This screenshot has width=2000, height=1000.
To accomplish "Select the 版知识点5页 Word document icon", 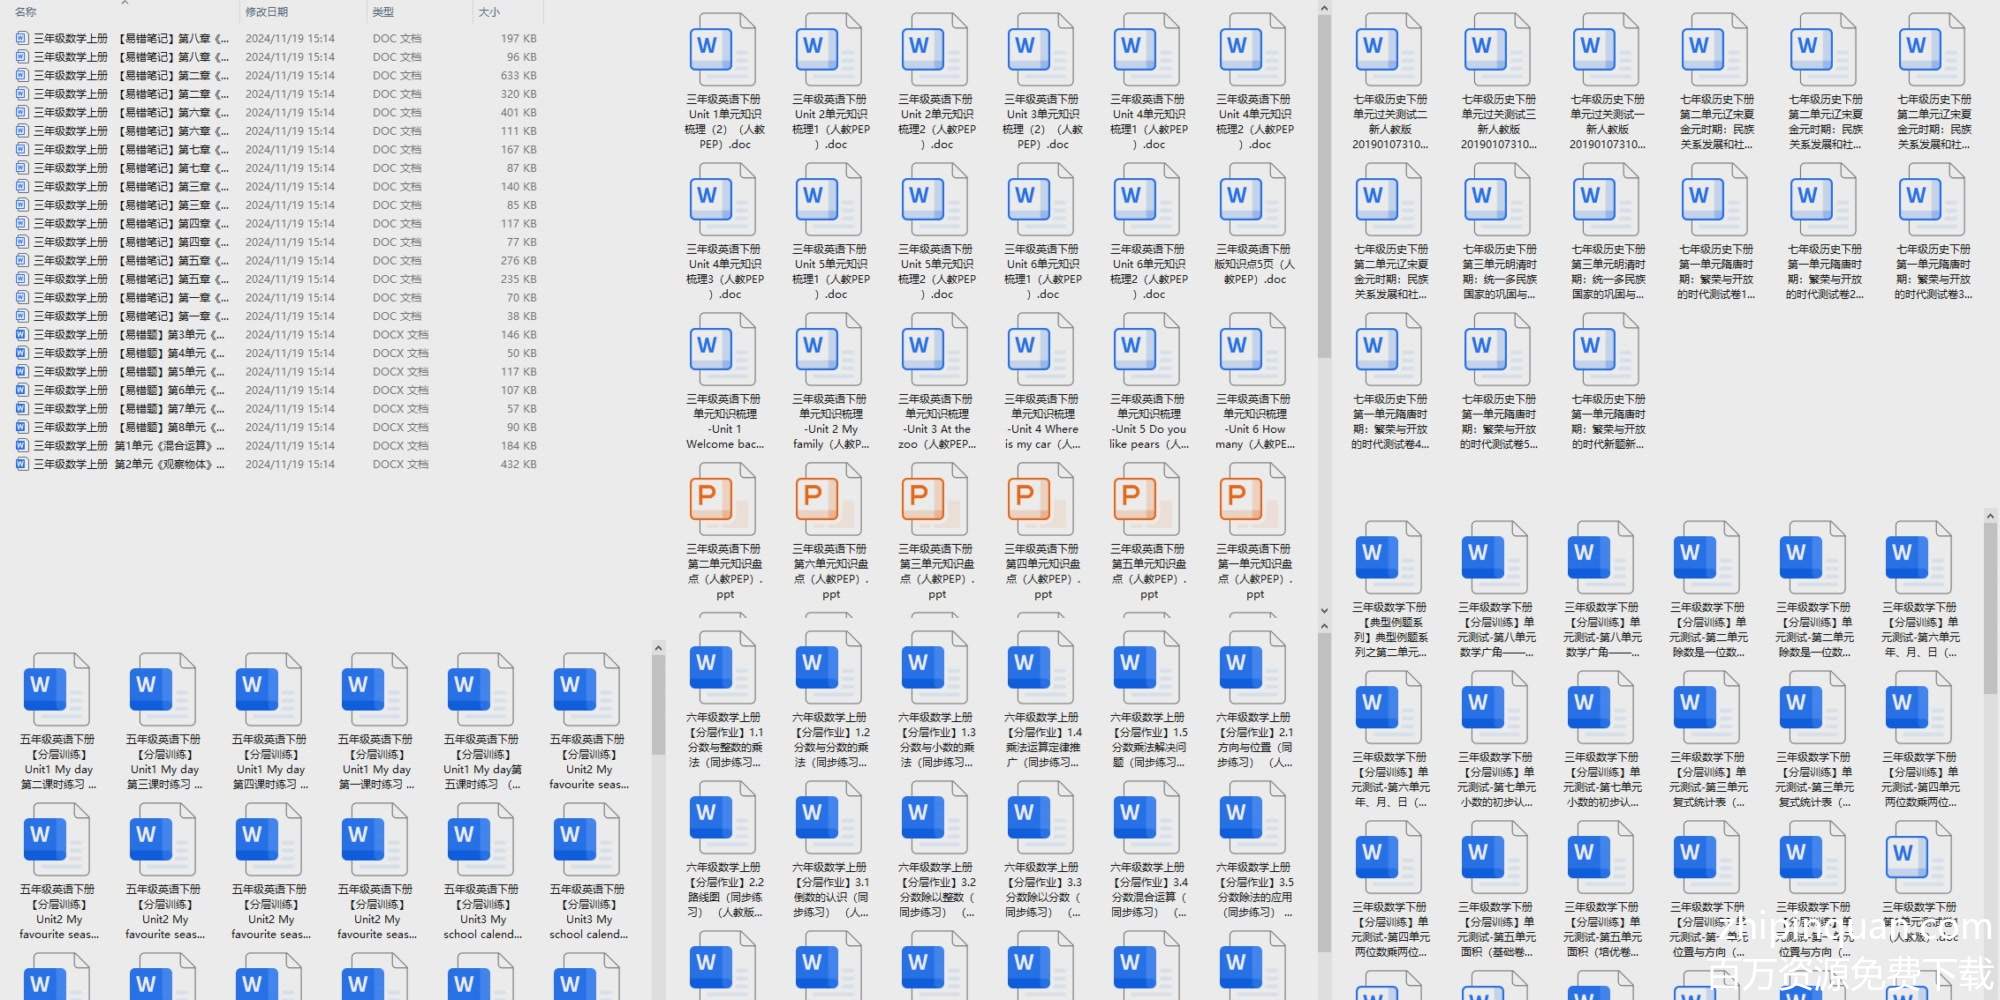I will point(1253,200).
